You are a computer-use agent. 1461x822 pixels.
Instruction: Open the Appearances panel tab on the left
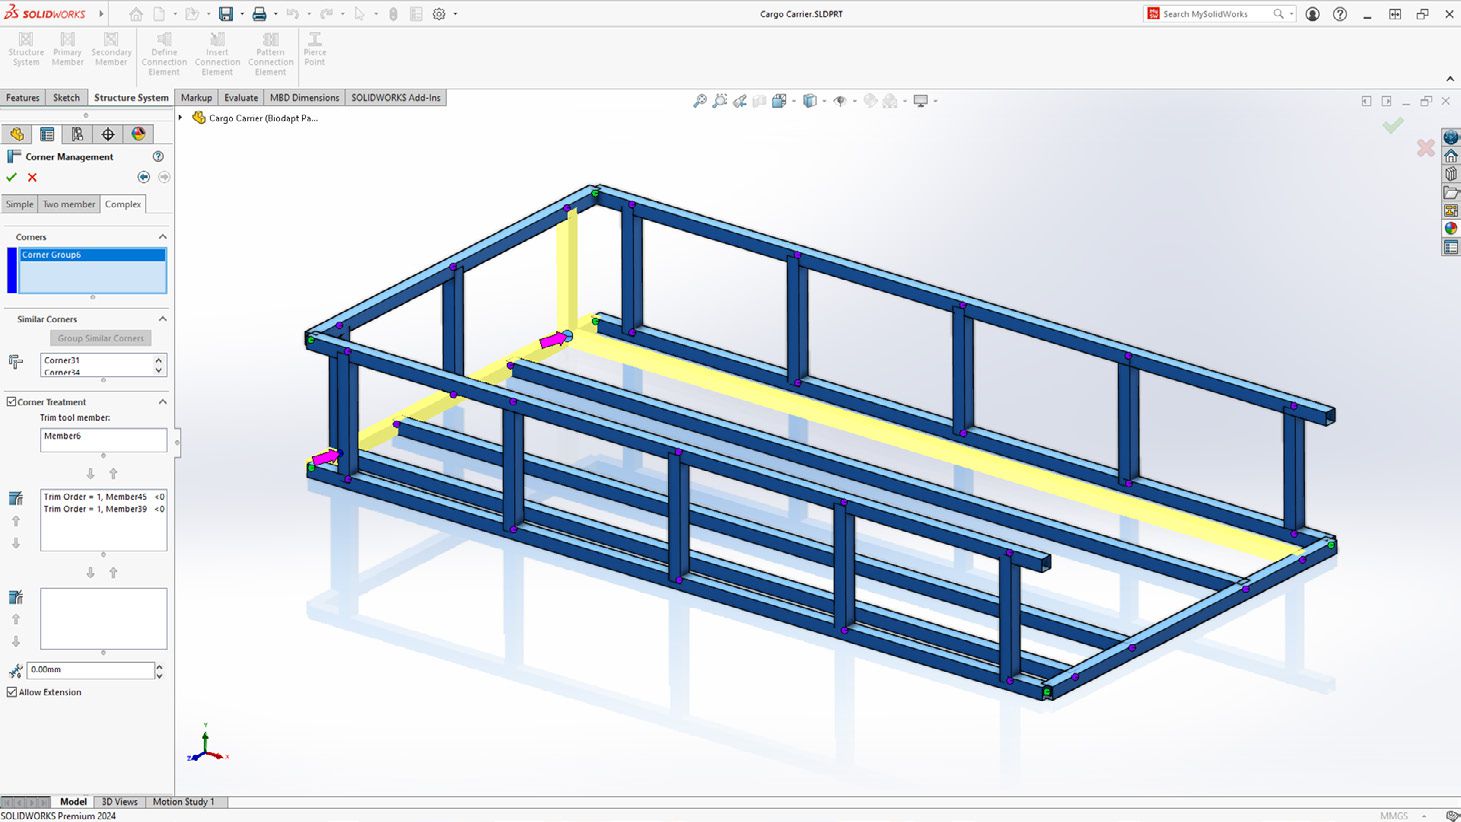pyautogui.click(x=139, y=133)
